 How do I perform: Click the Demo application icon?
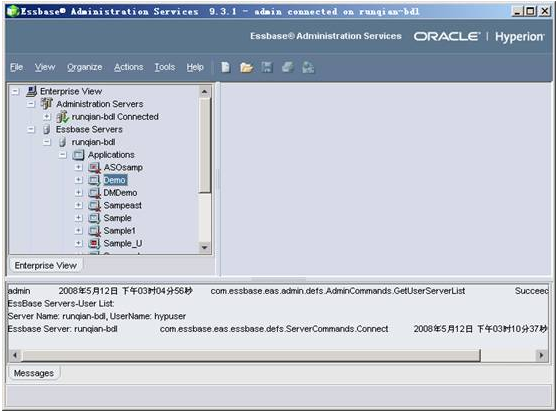[x=94, y=180]
